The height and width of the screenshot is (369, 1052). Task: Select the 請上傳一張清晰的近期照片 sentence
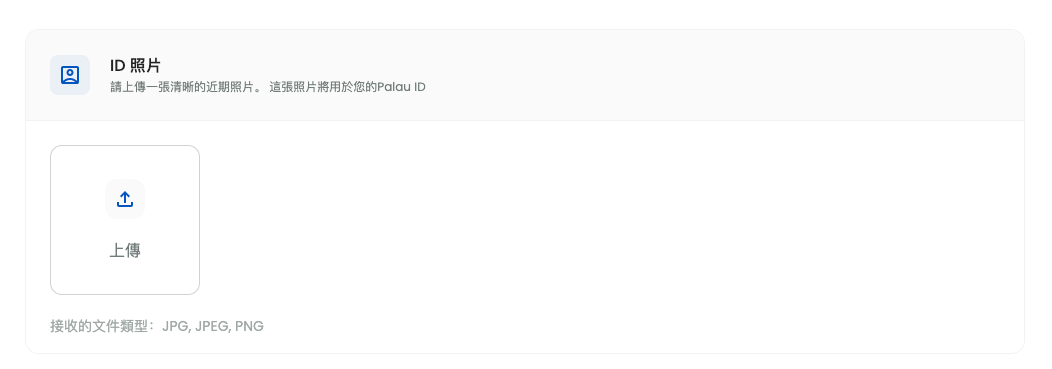(x=186, y=87)
